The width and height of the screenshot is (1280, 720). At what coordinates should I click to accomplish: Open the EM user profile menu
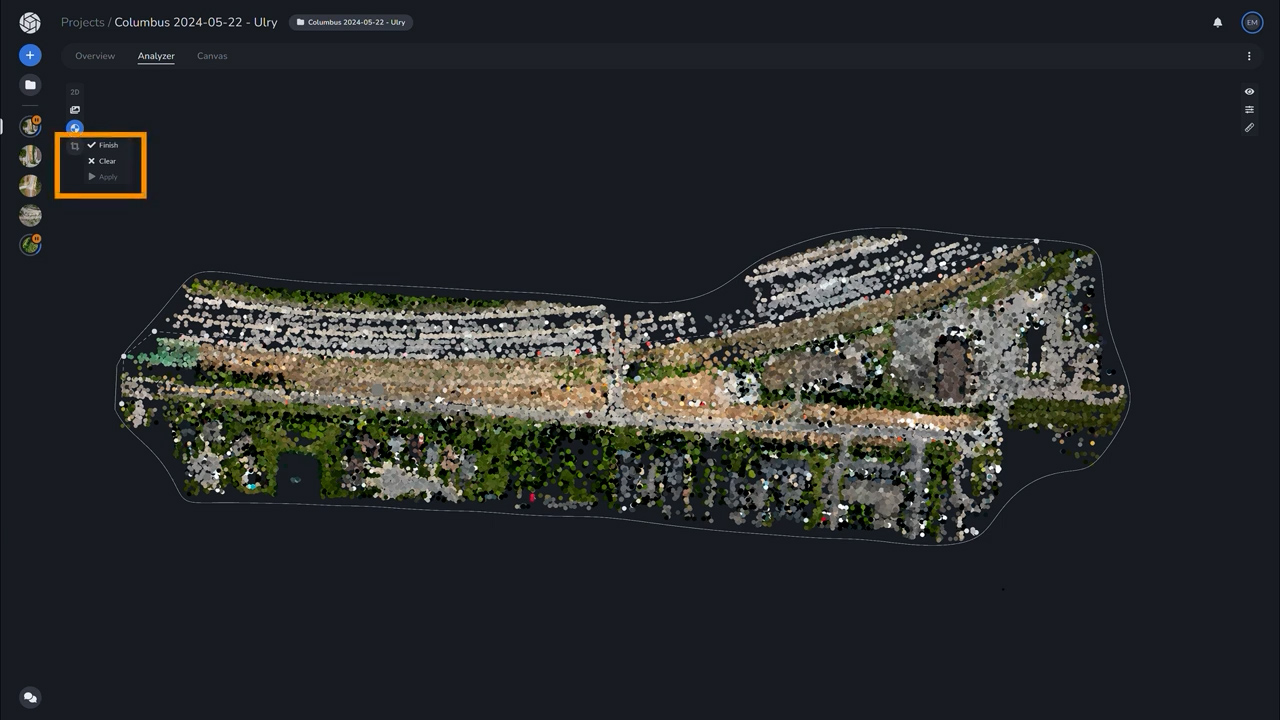(x=1251, y=22)
